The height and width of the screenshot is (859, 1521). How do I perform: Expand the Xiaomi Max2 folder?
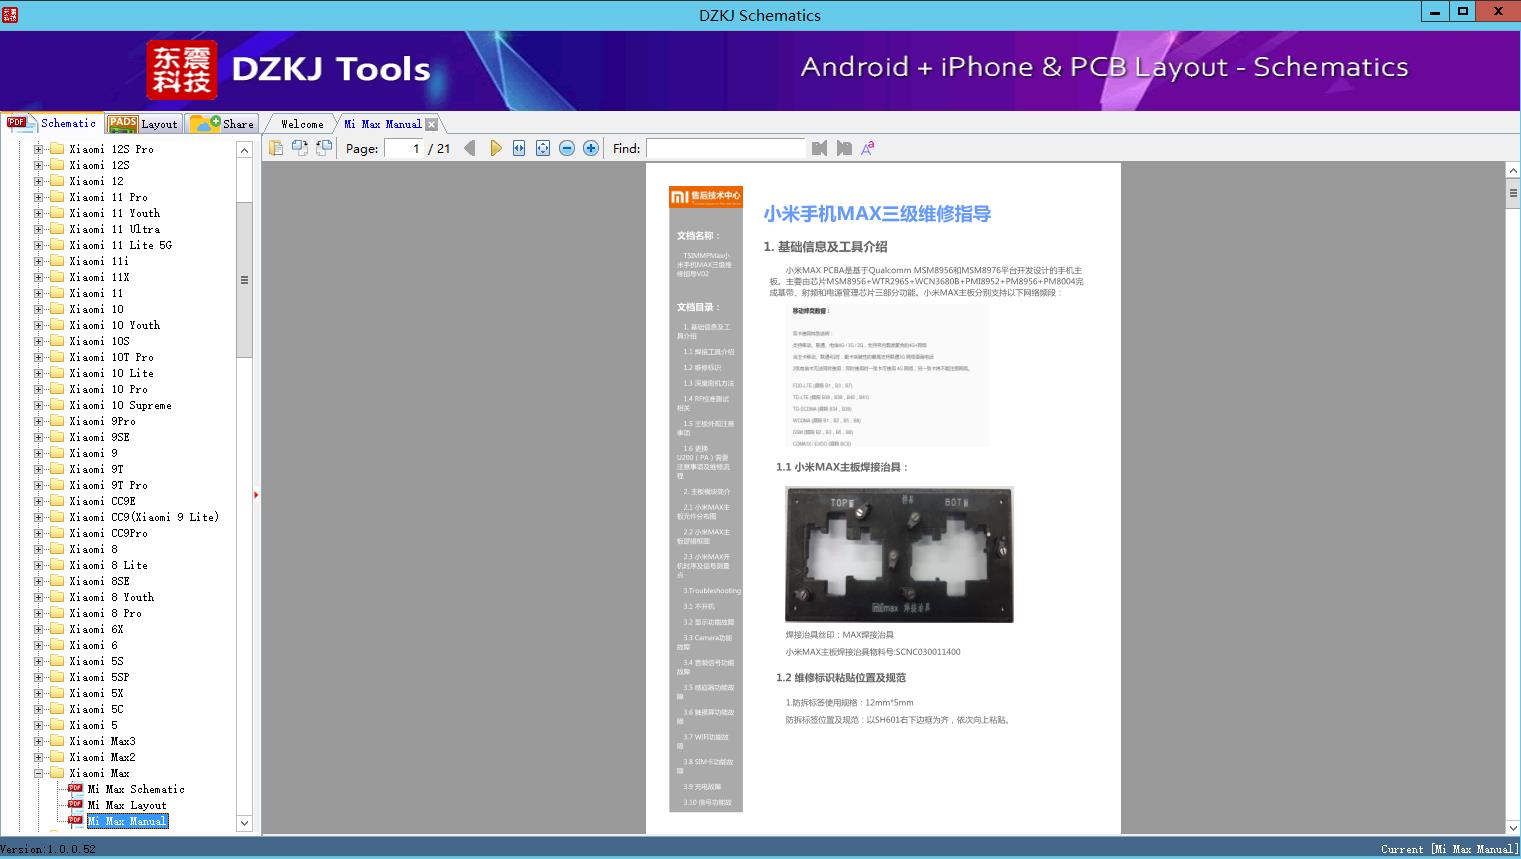[x=38, y=757]
